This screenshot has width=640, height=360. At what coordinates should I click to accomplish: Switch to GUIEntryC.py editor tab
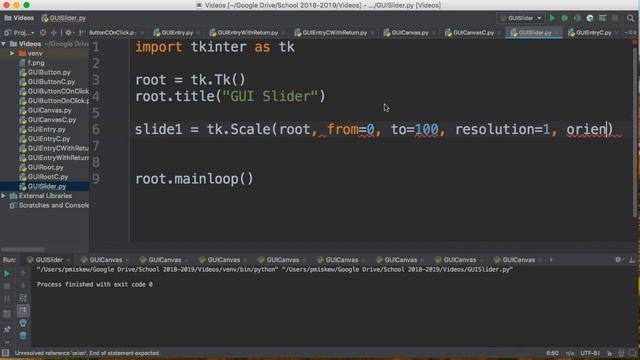tap(593, 33)
